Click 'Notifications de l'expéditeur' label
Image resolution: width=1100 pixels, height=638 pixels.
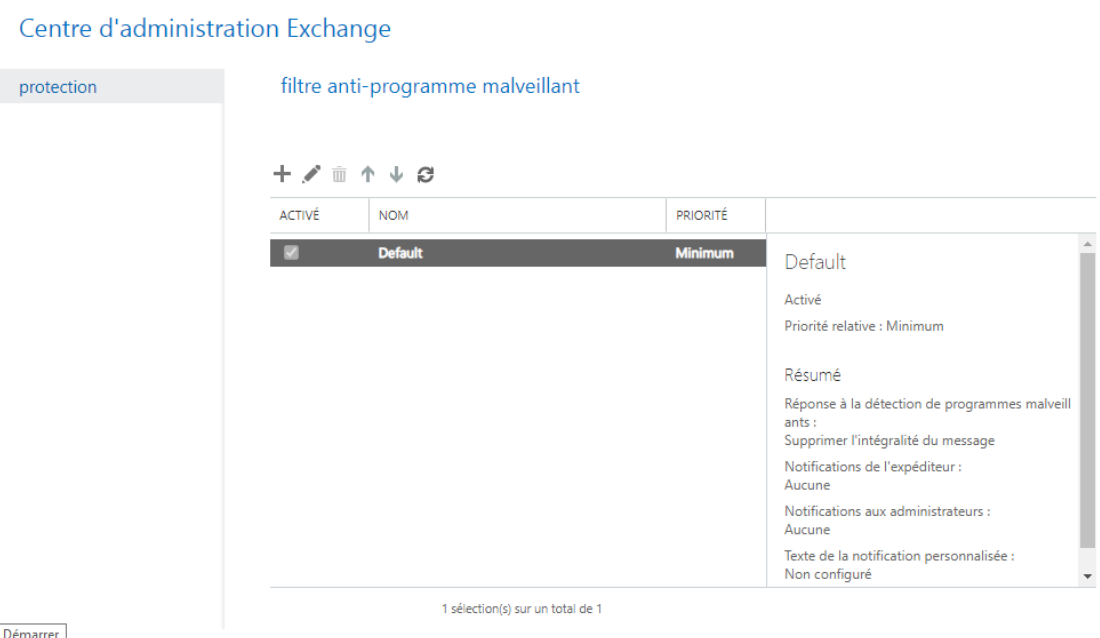click(x=873, y=467)
